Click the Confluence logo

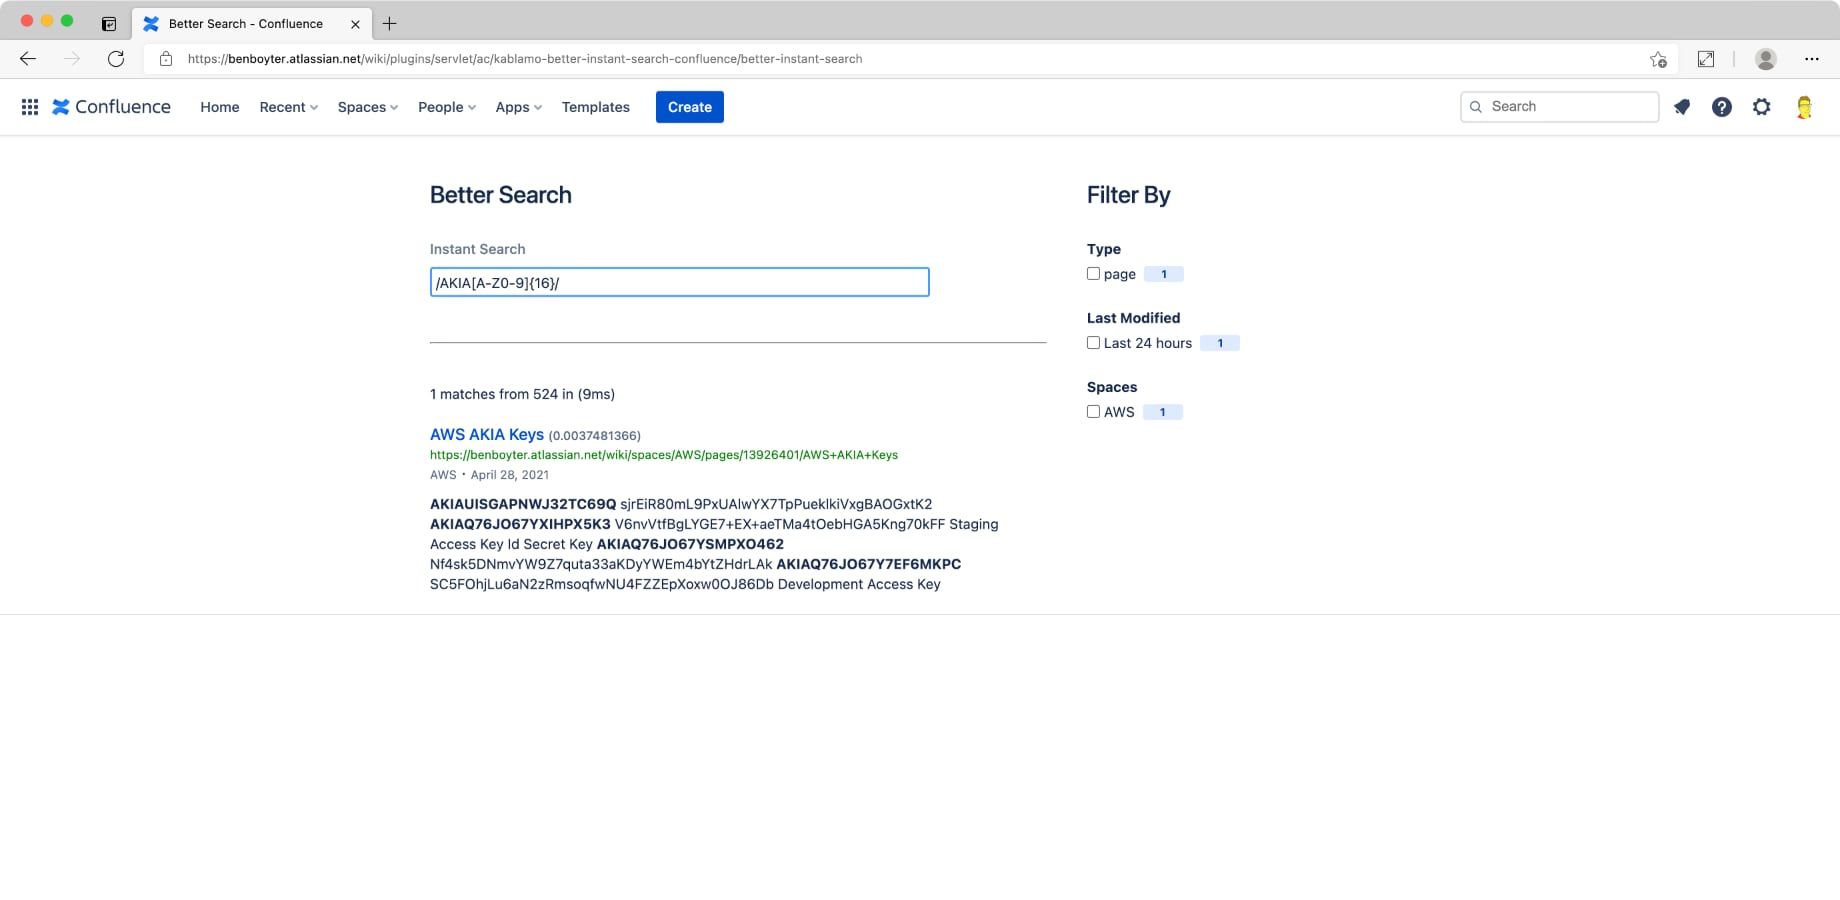112,107
